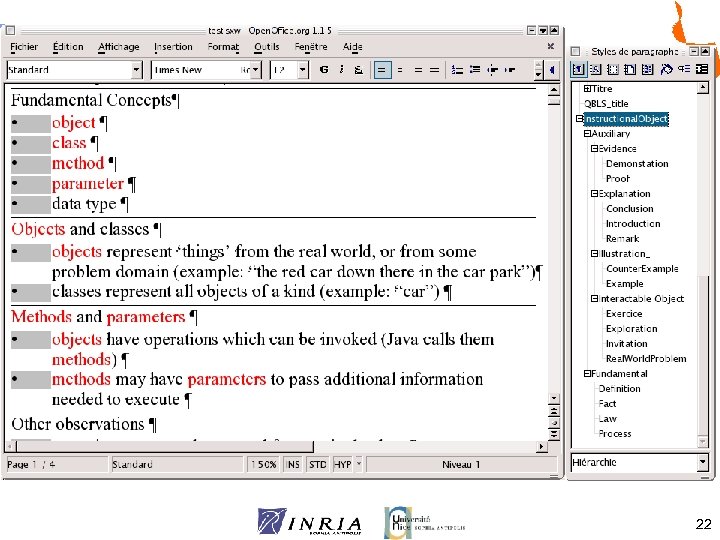Activate Fill Format Mode paint bucket
The height and width of the screenshot is (540, 720).
(666, 69)
